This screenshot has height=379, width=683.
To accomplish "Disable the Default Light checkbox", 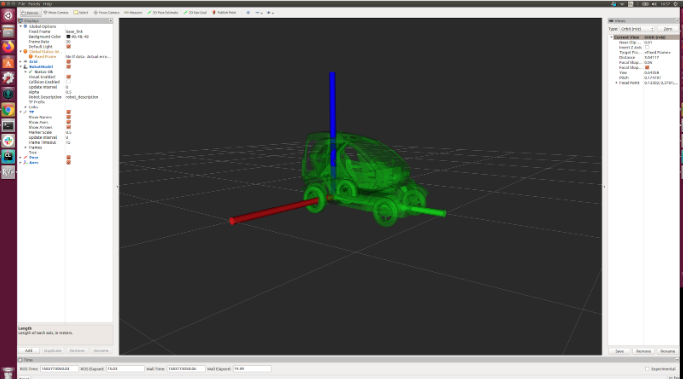I will [x=68, y=47].
